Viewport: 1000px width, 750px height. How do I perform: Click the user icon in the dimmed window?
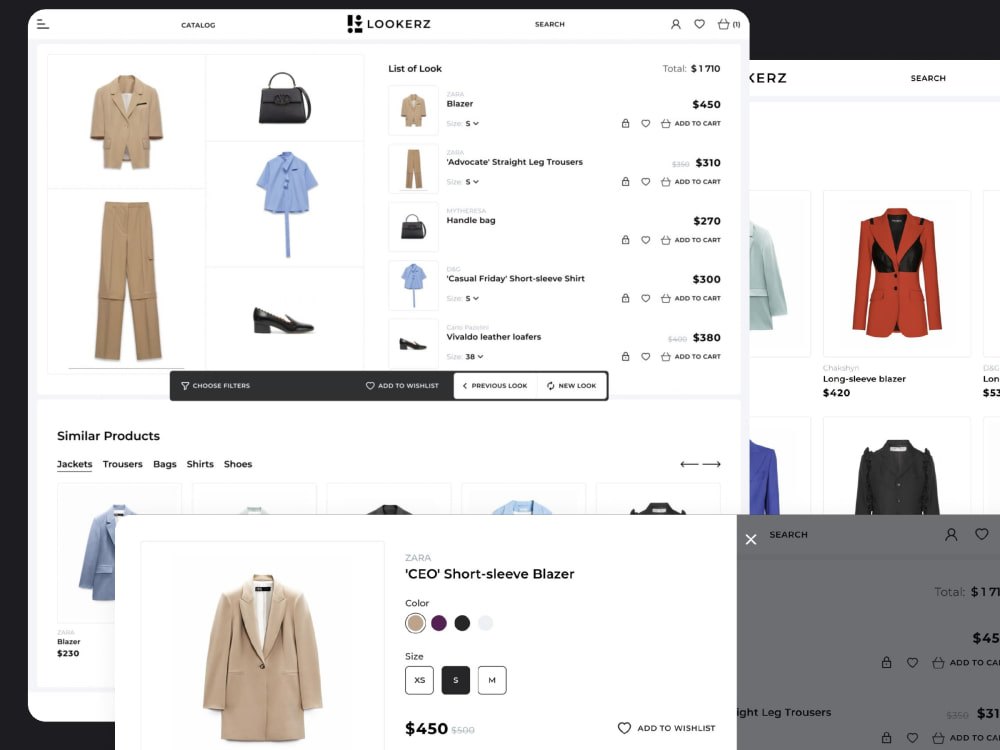pos(951,534)
